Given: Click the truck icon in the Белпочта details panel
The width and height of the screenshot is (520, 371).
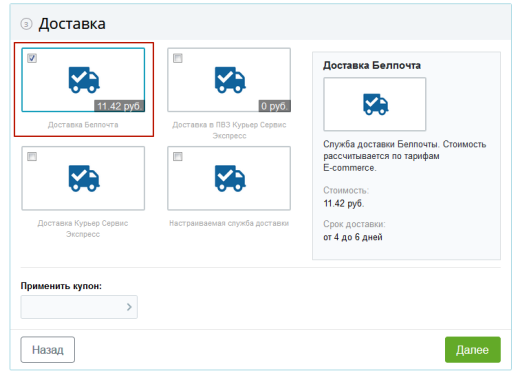Looking at the screenshot, I should coord(375,104).
